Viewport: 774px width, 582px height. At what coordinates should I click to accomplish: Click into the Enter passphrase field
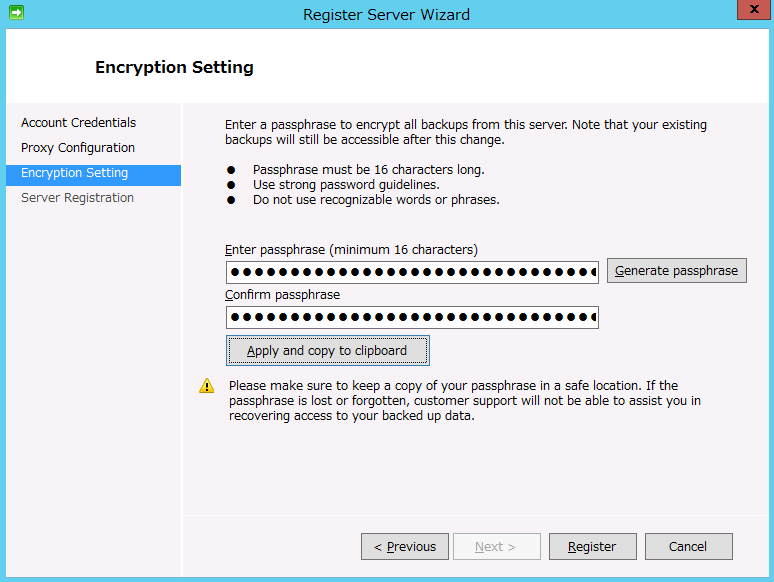pyautogui.click(x=412, y=272)
